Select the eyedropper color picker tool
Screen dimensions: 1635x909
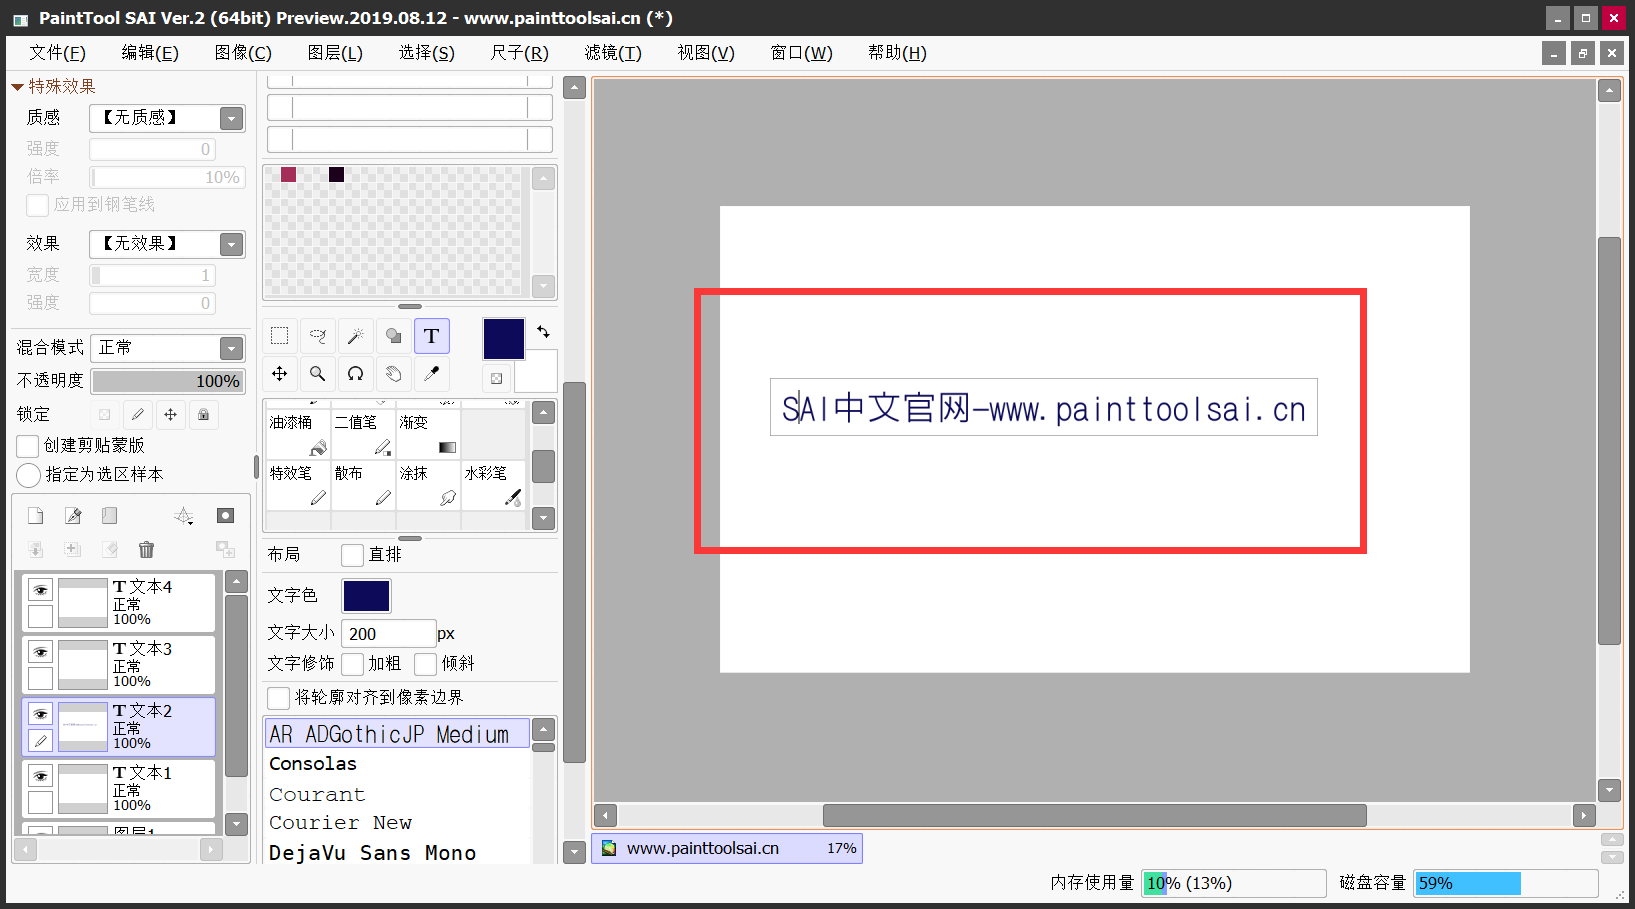[x=432, y=374]
